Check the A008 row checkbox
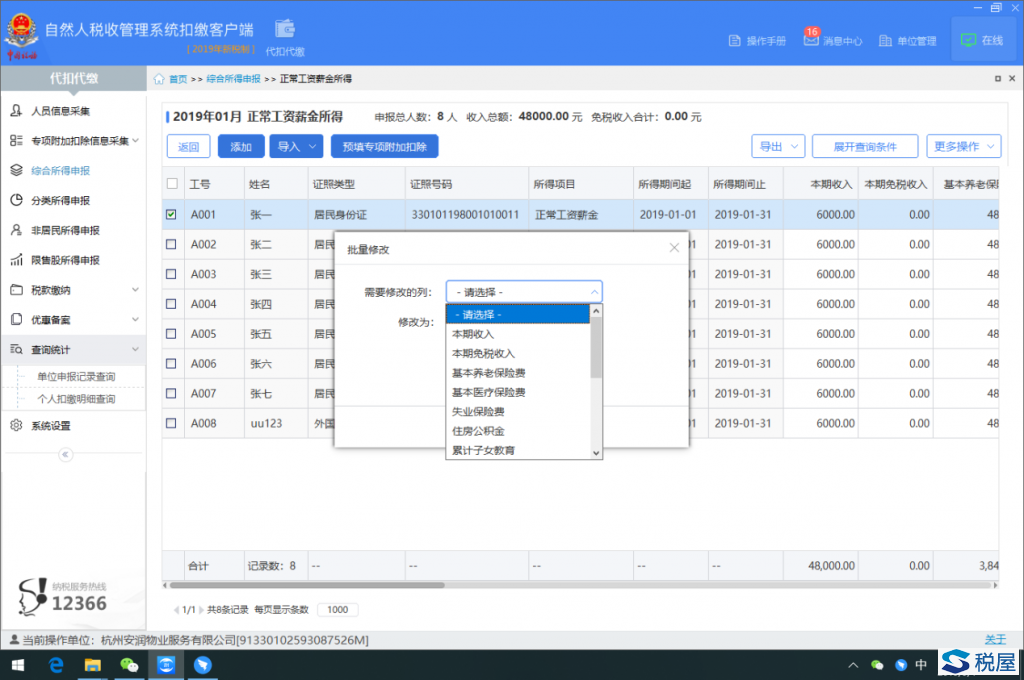This screenshot has height=680, width=1024. (171, 423)
